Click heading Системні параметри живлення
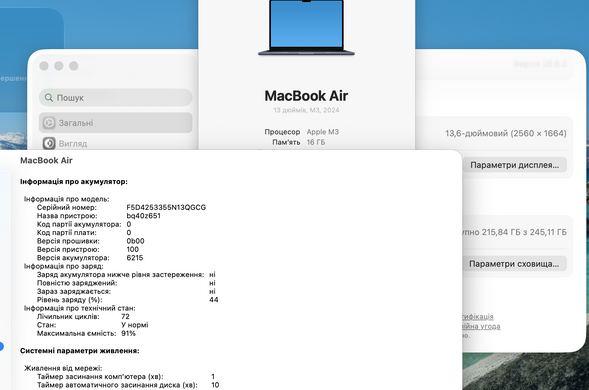The image size is (589, 390). (x=80, y=351)
